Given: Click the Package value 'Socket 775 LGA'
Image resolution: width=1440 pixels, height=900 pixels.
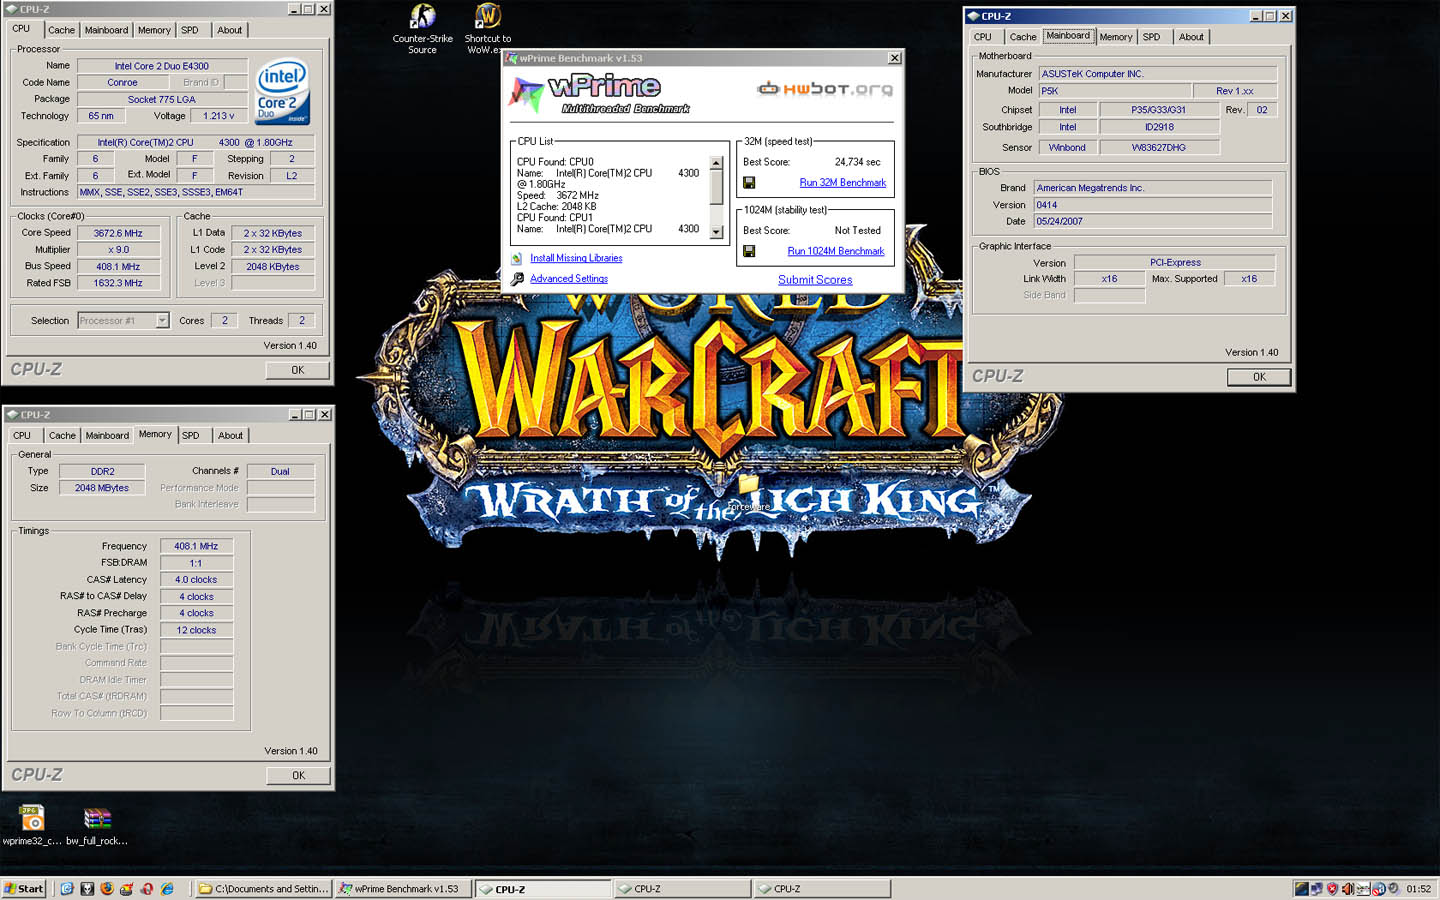Looking at the screenshot, I should click(x=162, y=99).
